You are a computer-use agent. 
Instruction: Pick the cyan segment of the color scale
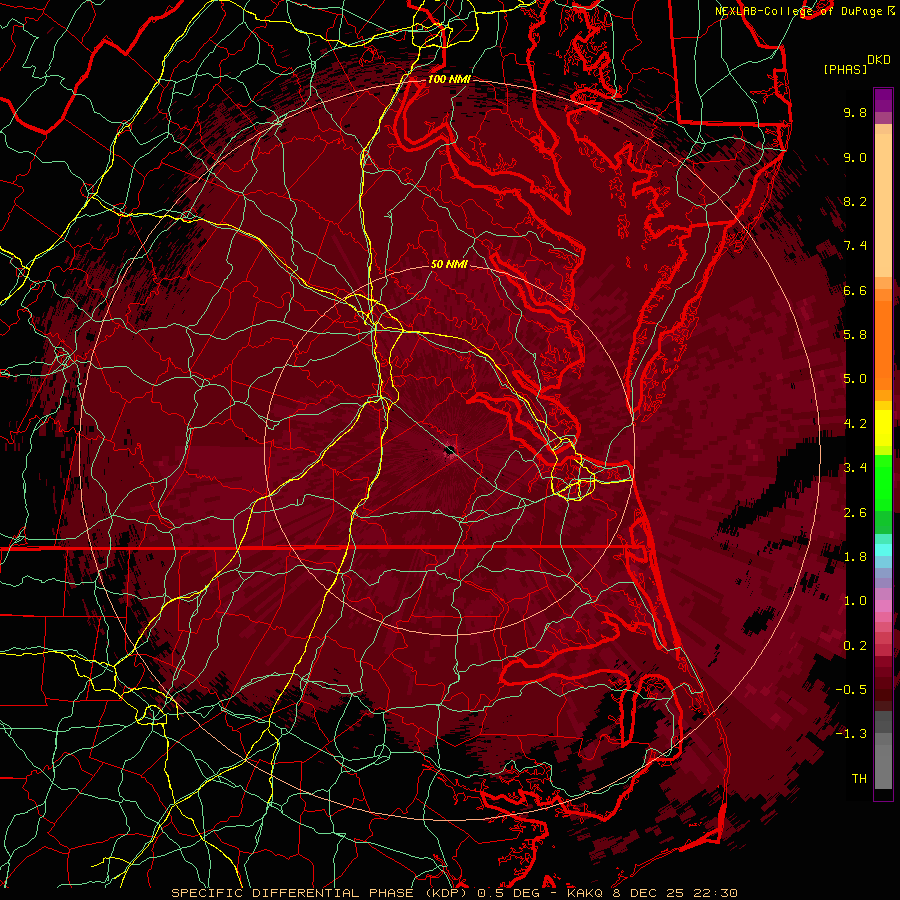tap(883, 550)
